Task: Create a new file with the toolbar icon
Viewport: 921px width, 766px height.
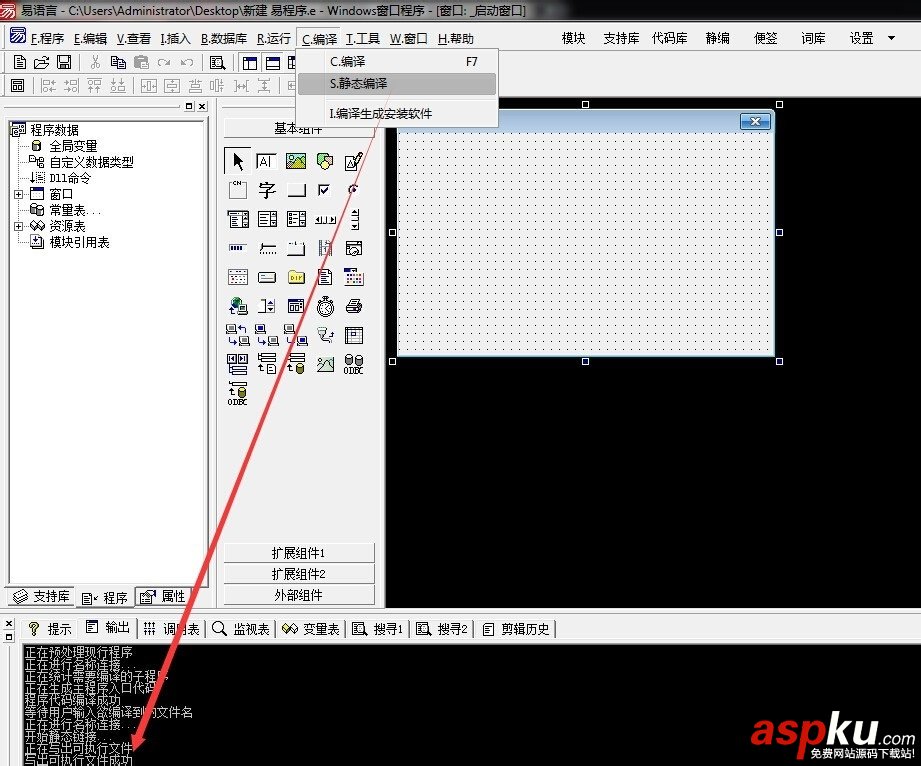Action: click(19, 62)
